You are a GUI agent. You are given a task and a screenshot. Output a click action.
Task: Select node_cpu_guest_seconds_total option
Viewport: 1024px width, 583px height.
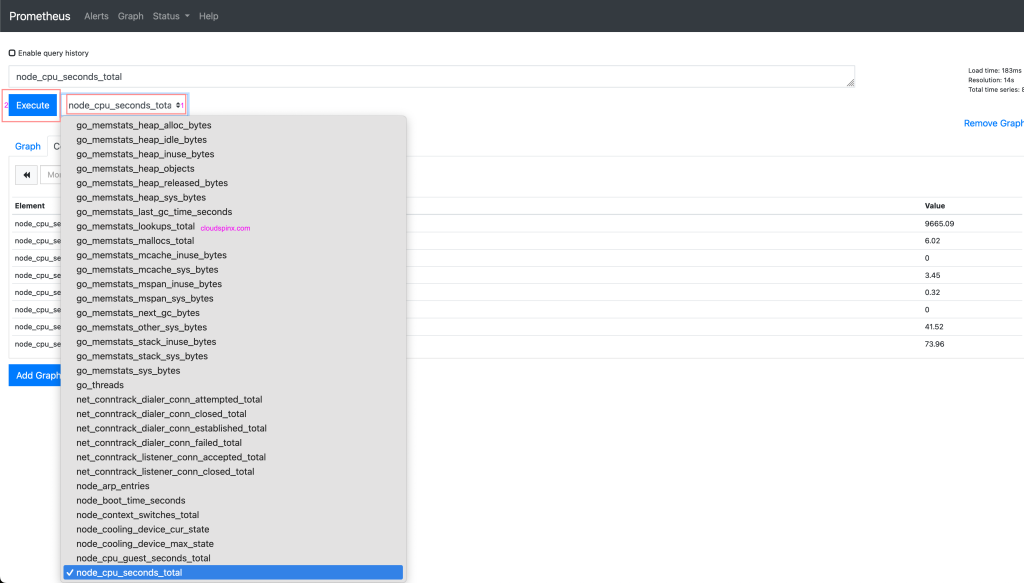pos(143,558)
